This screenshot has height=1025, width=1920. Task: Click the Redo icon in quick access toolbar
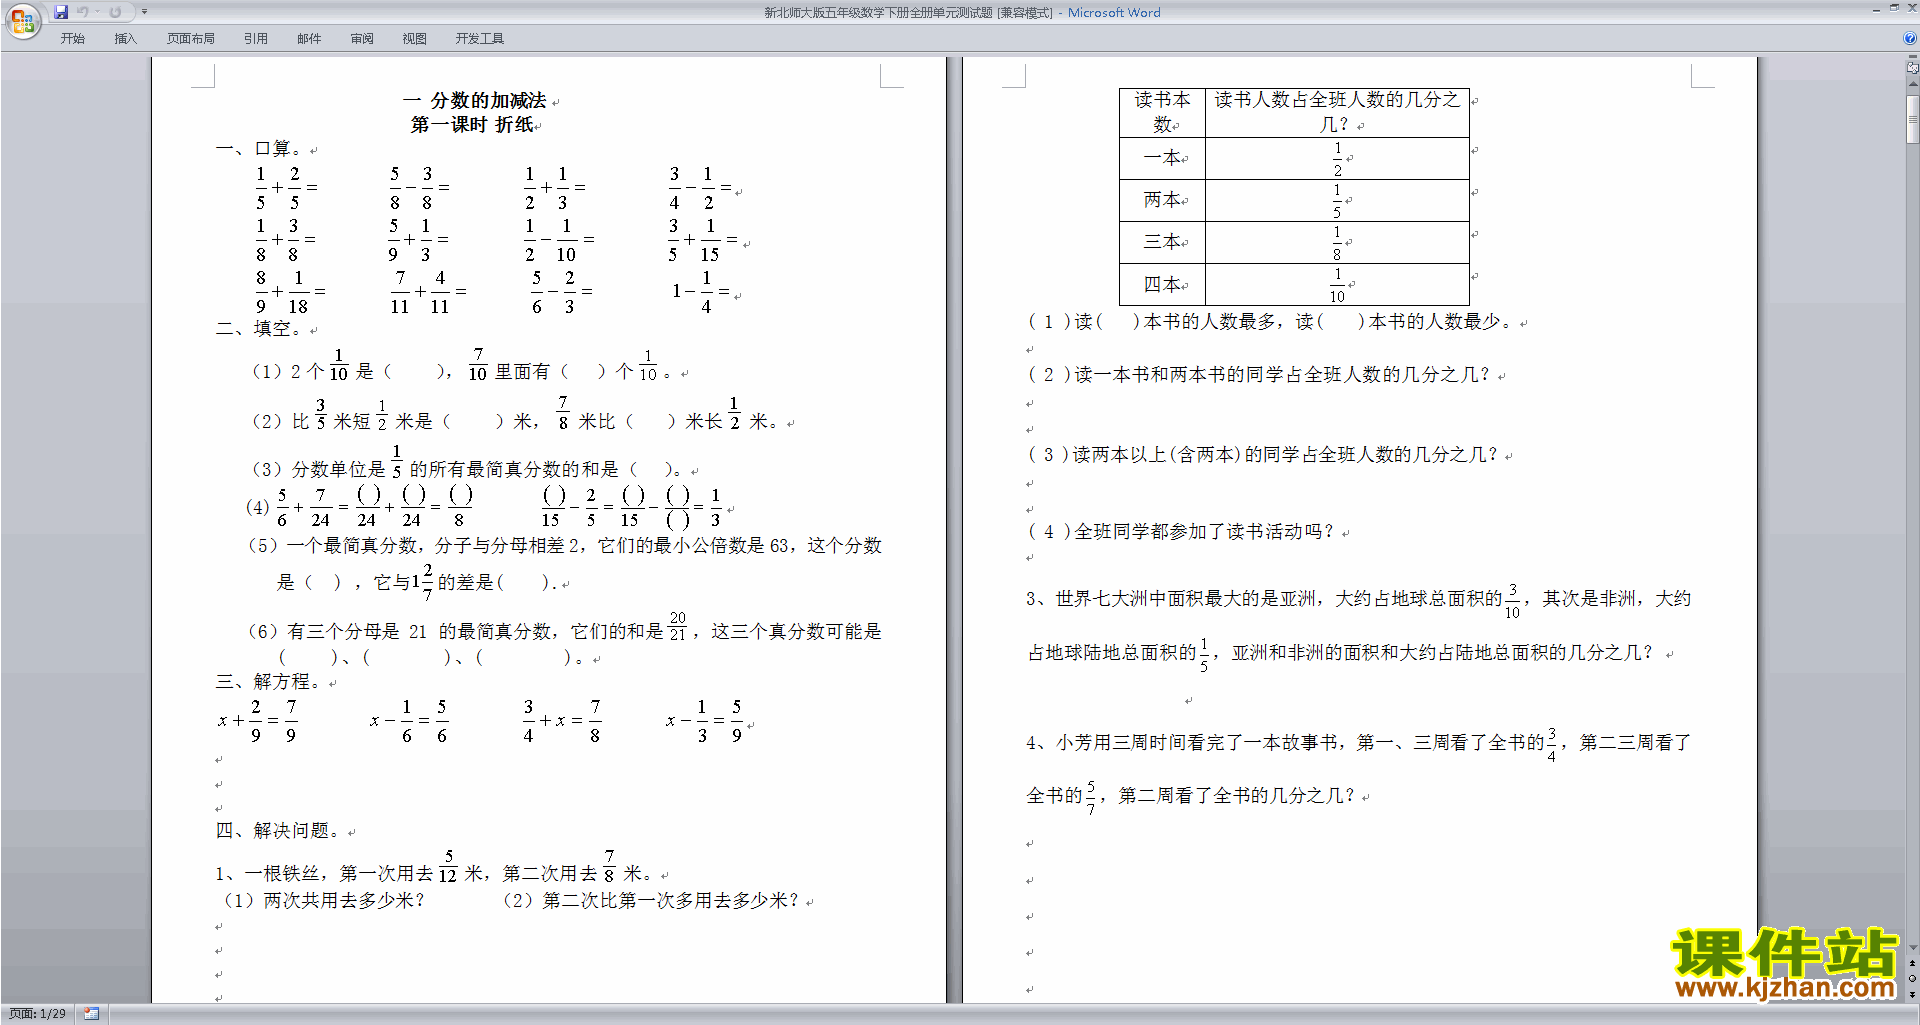pos(115,12)
